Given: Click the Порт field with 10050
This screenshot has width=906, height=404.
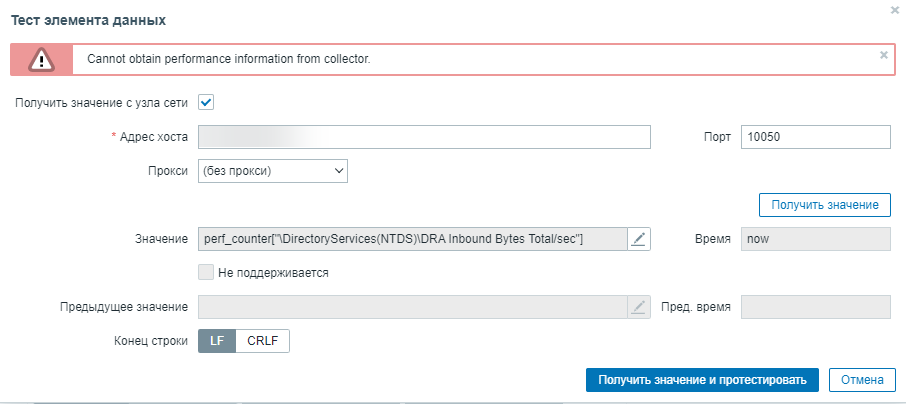Looking at the screenshot, I should coord(815,137).
